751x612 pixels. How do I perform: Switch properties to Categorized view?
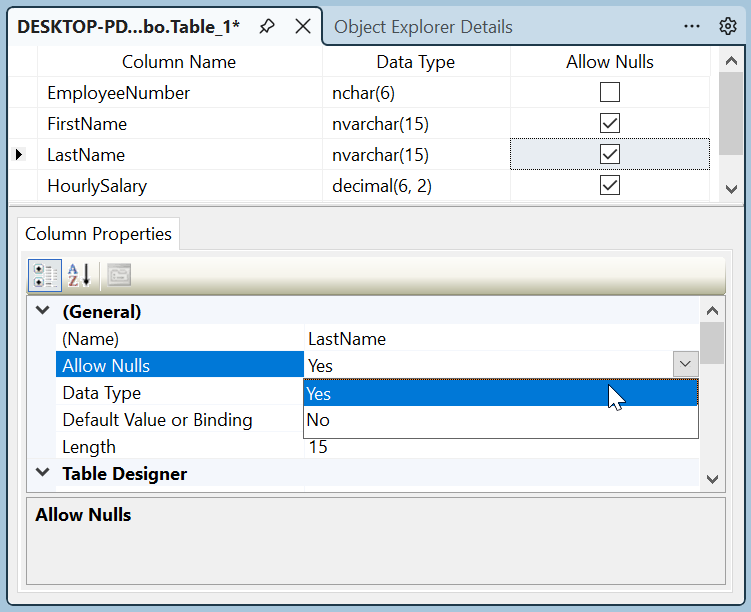[45, 275]
